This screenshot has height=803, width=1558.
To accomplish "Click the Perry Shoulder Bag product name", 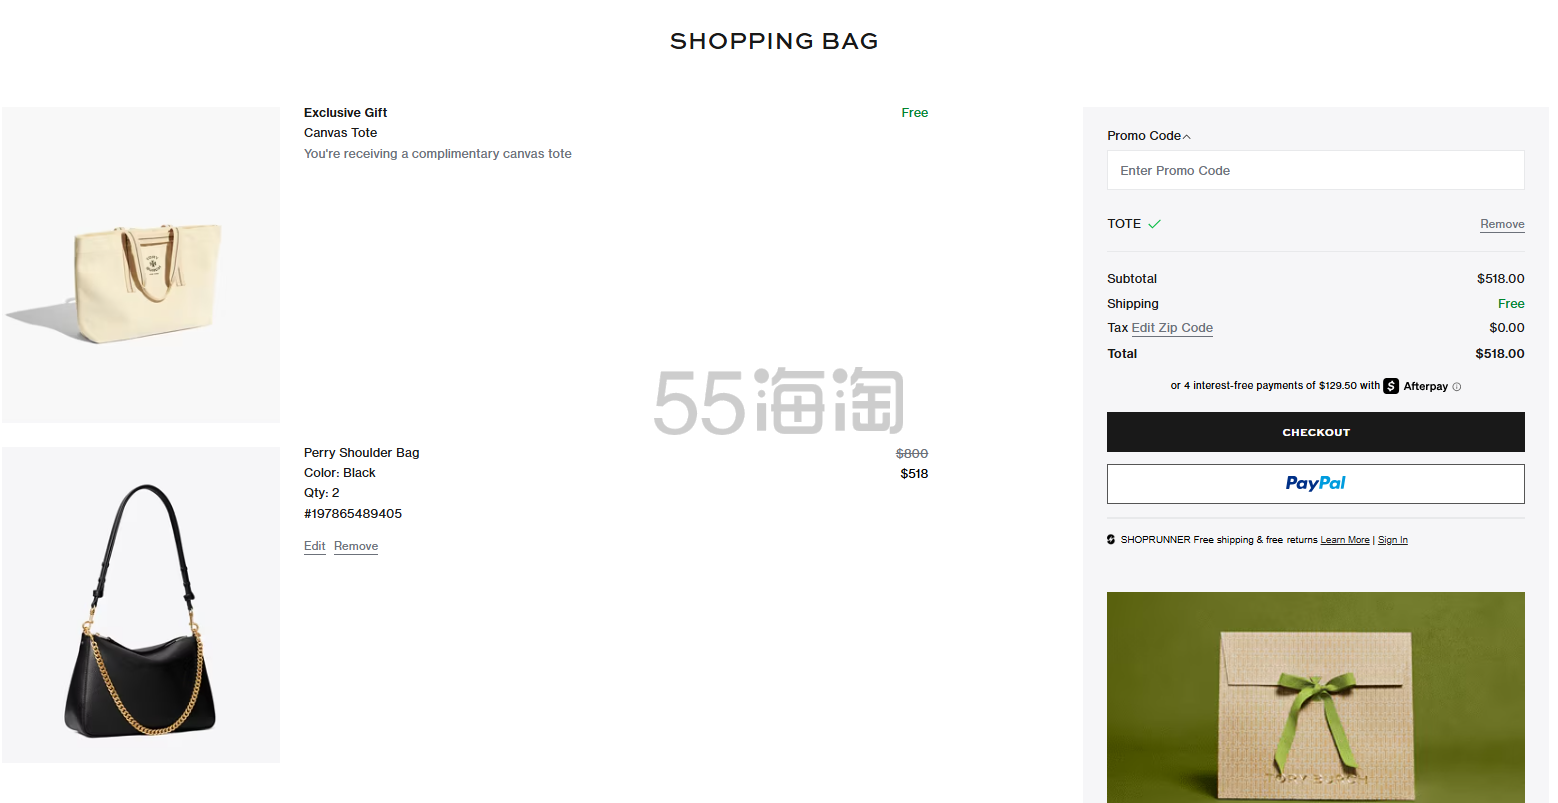I will coord(361,453).
